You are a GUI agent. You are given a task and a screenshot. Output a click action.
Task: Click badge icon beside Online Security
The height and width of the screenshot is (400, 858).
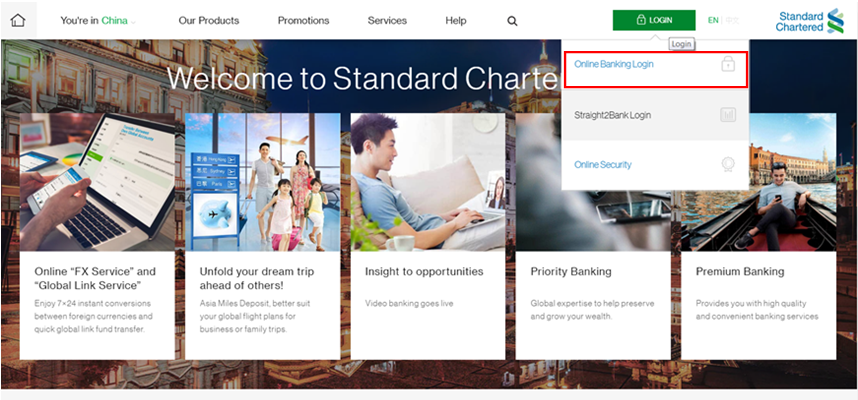coord(728,164)
